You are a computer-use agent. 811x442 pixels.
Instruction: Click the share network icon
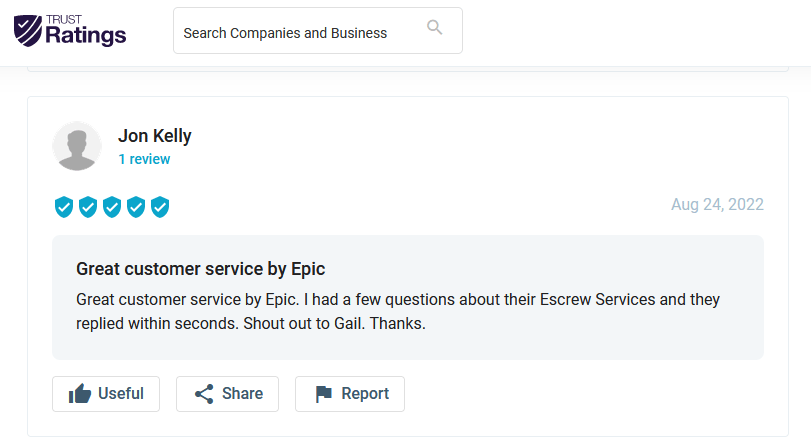pyautogui.click(x=204, y=394)
